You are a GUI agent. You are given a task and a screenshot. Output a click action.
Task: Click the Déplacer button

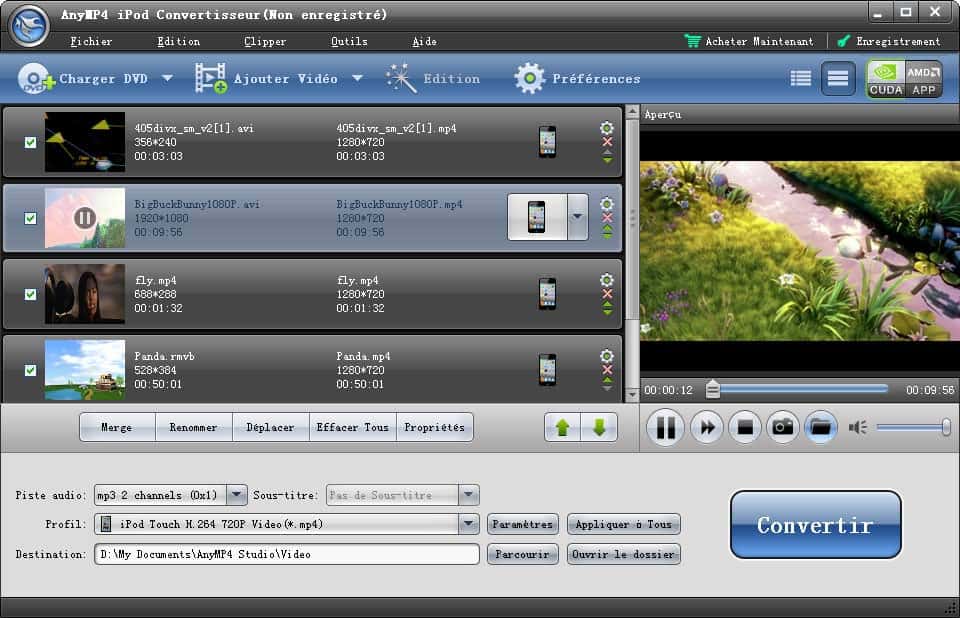point(270,427)
